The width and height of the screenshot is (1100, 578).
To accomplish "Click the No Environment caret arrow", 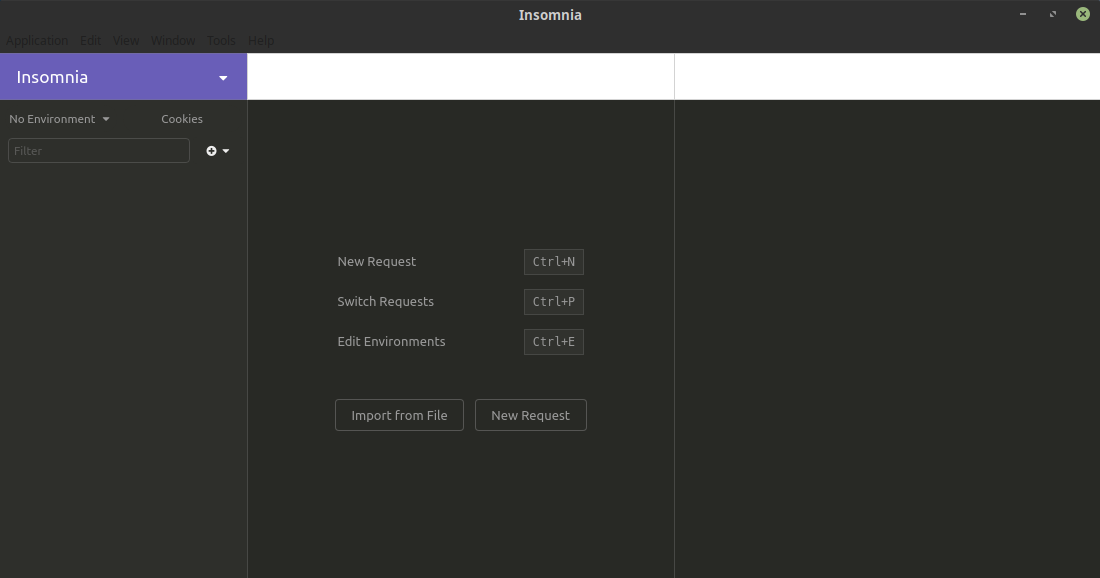I will (105, 118).
